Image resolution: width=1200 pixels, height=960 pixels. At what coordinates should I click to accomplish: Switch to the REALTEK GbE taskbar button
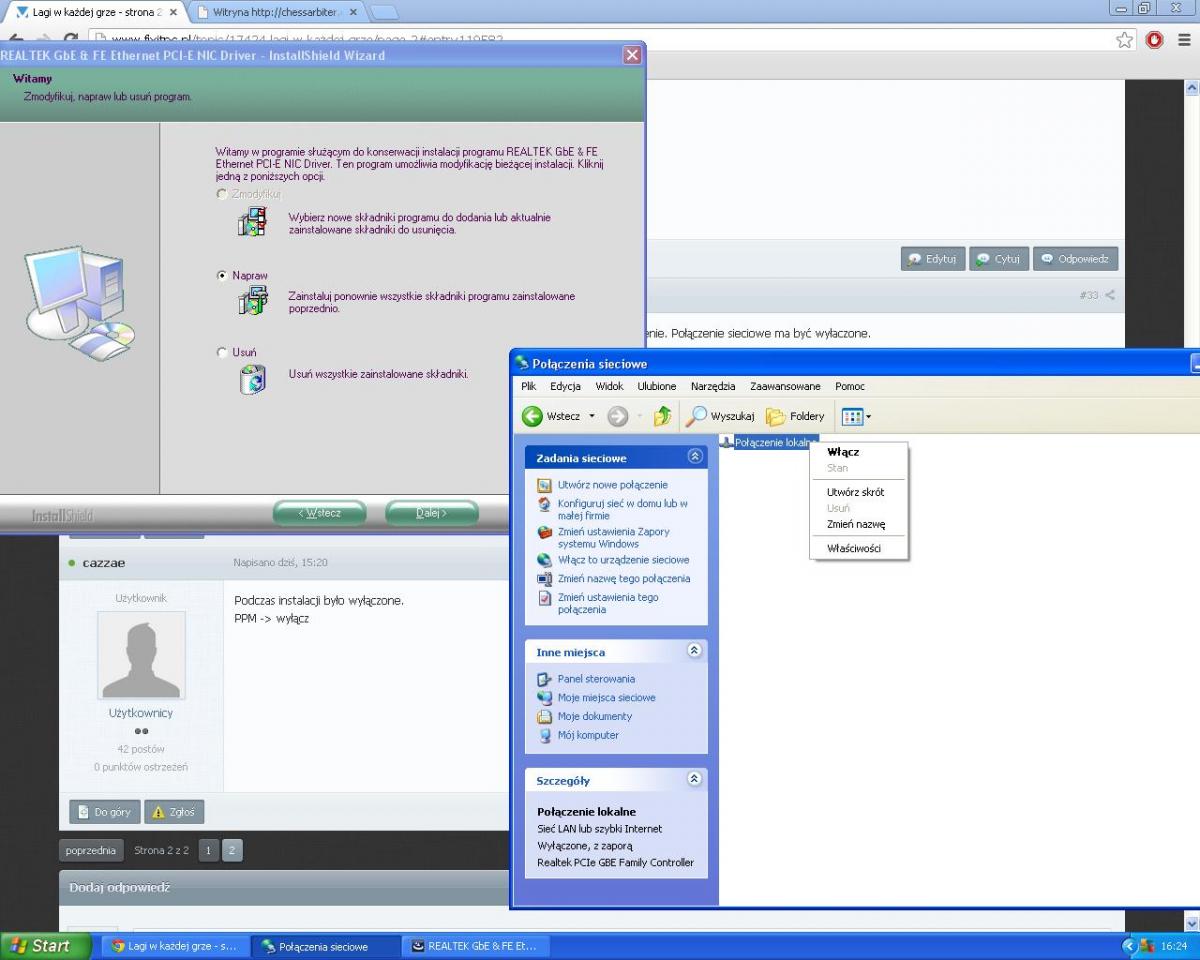474,946
